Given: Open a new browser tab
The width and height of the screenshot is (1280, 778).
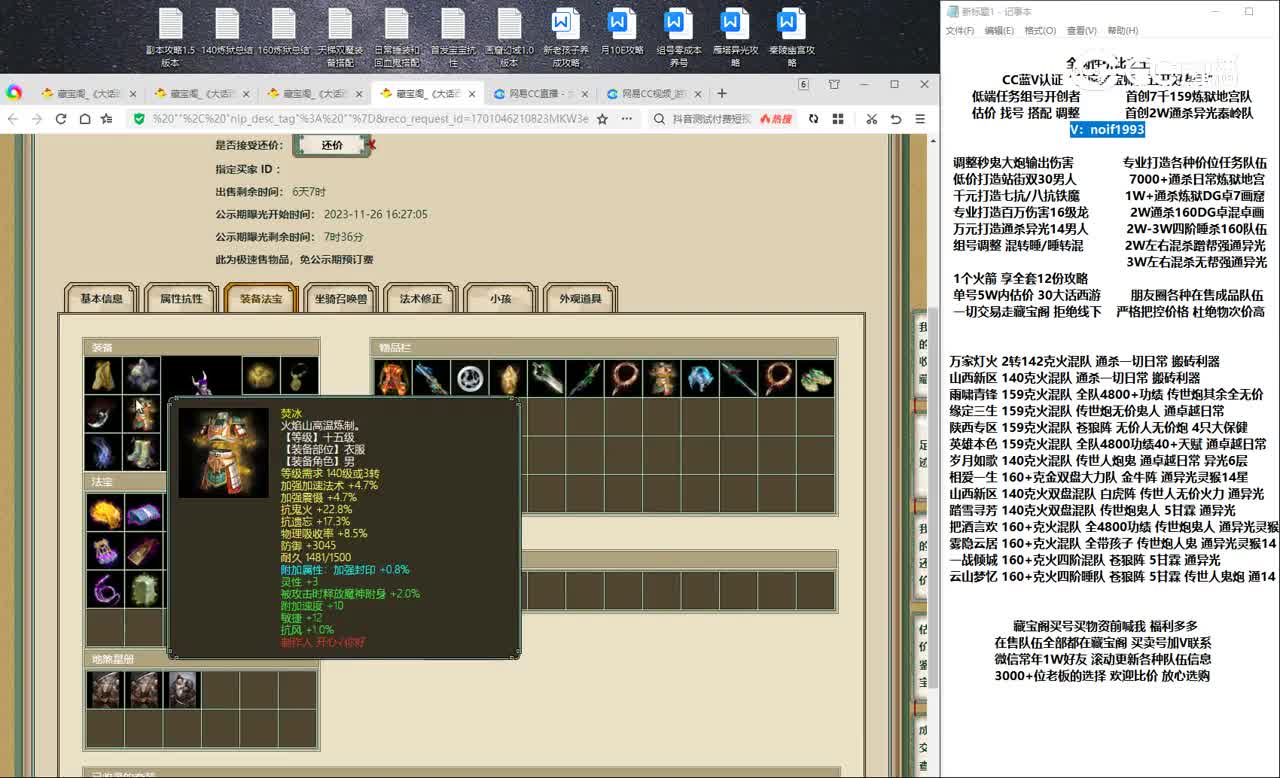Looking at the screenshot, I should coord(722,93).
